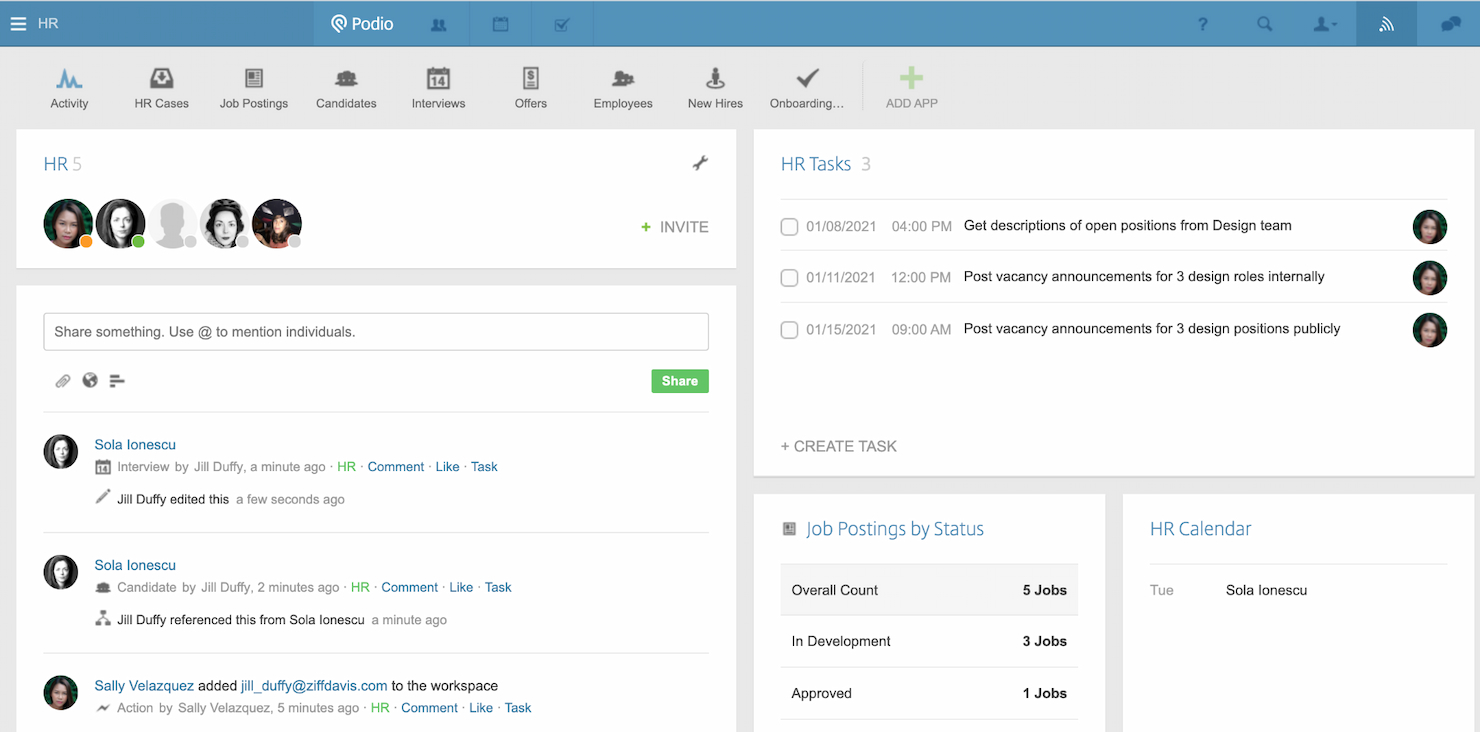
Task: Attach a file using paperclip icon
Action: [63, 381]
